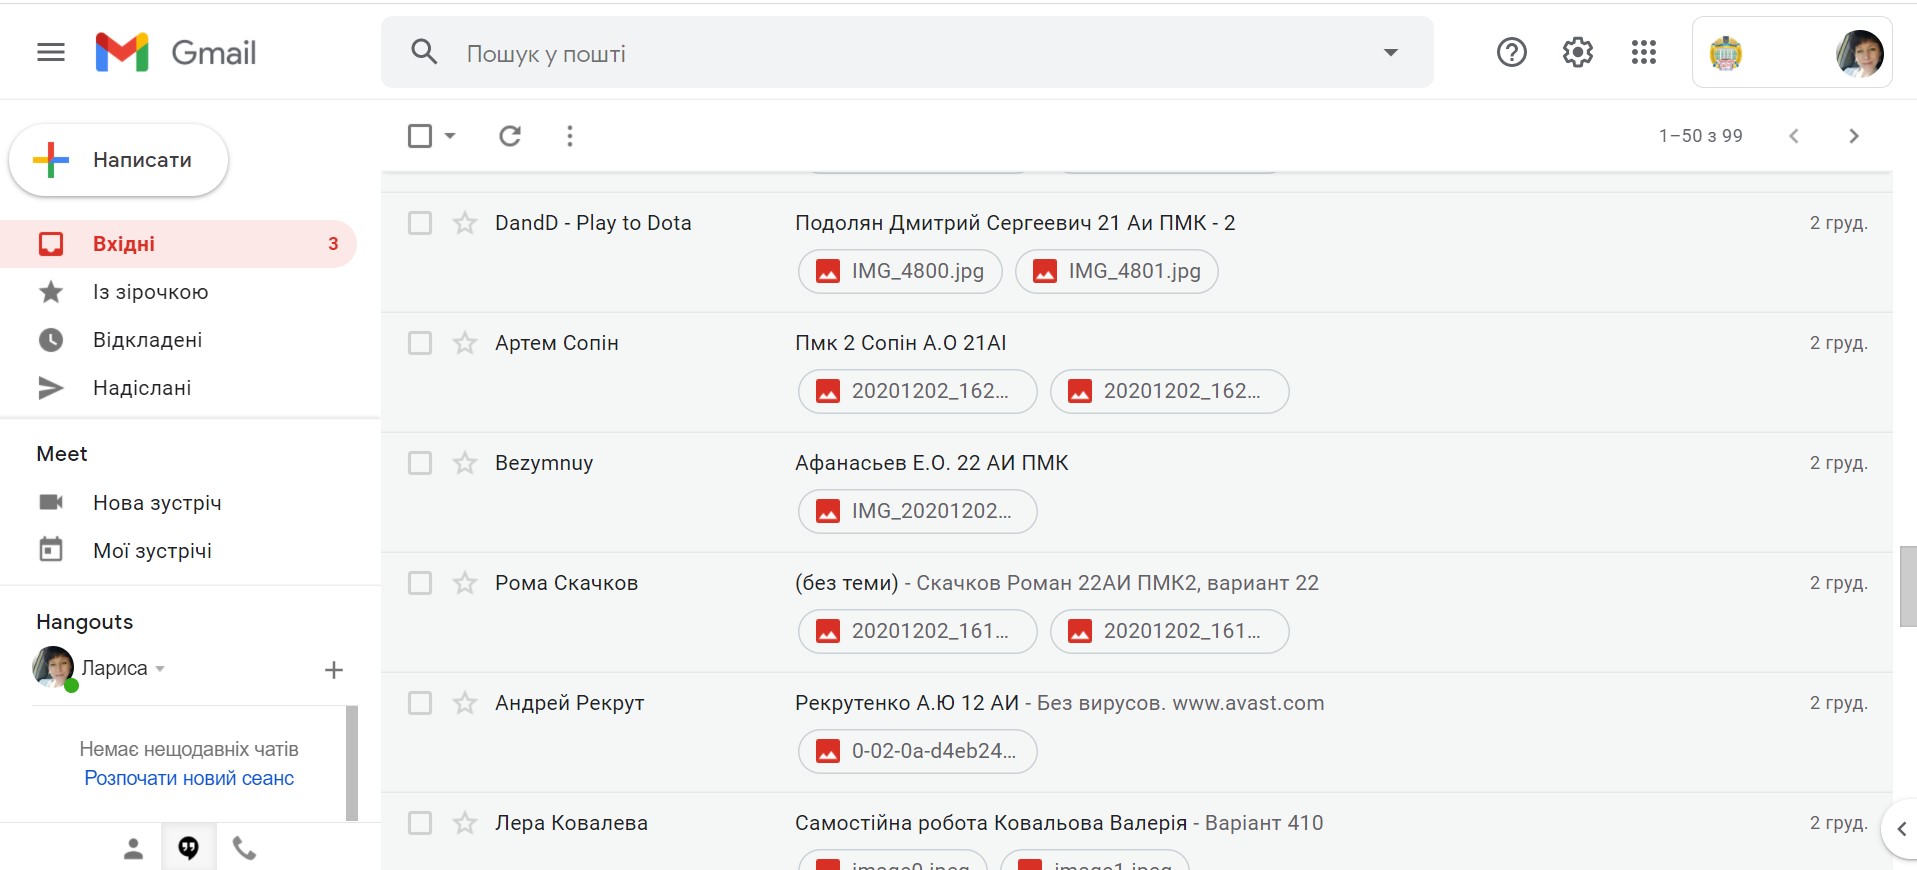Open the select-all dropdown arrow
The image size is (1917, 870).
(450, 136)
